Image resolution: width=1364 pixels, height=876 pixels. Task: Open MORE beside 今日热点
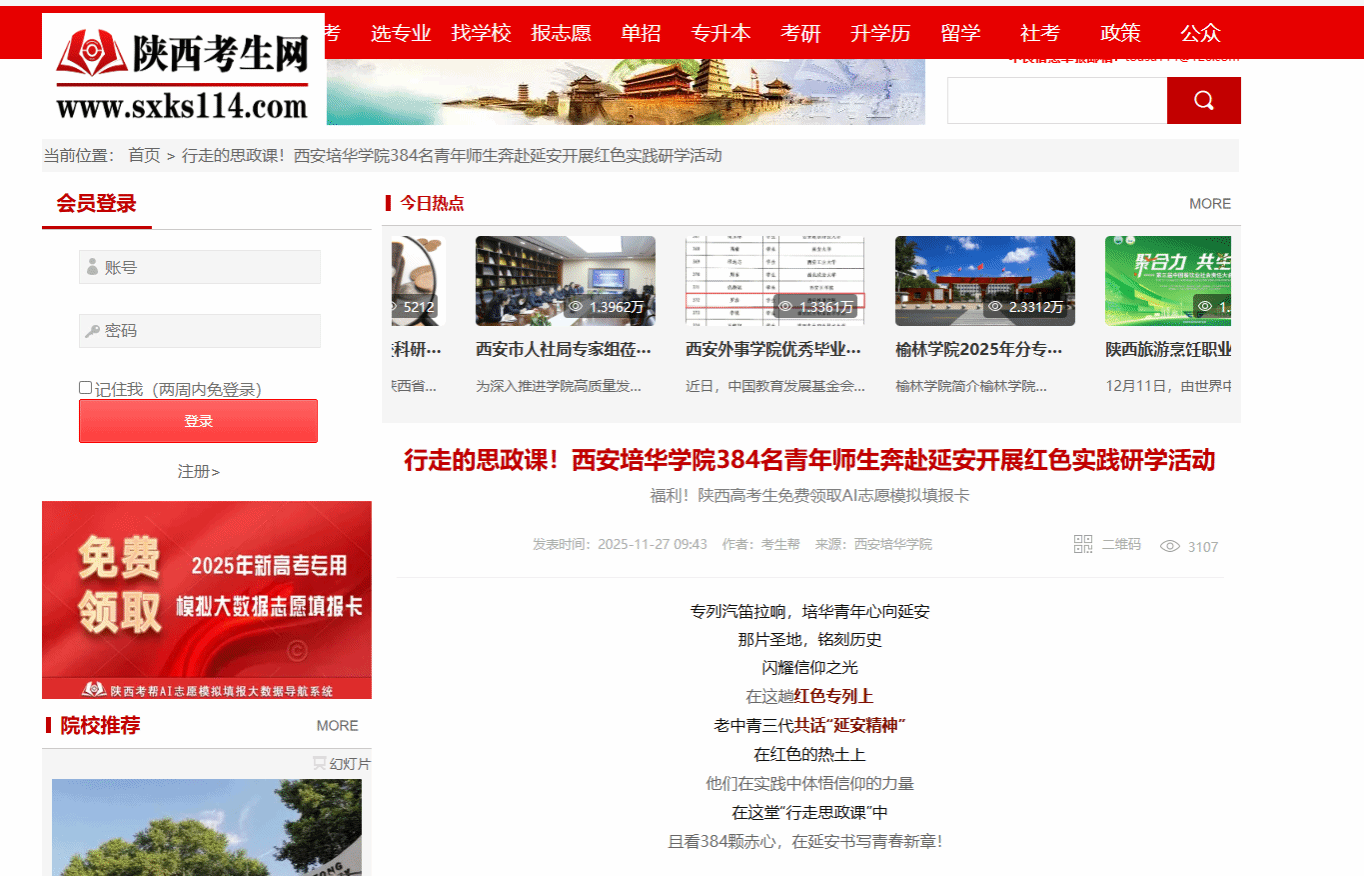point(1209,203)
